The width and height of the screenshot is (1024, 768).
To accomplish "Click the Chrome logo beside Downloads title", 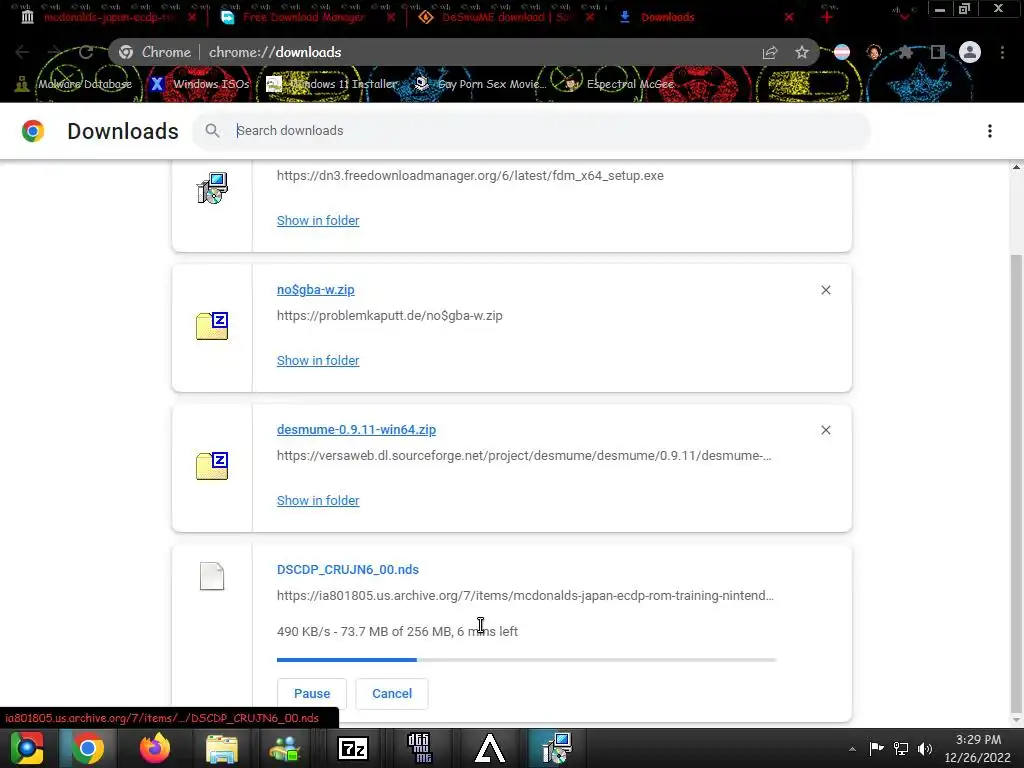I will click(33, 131).
